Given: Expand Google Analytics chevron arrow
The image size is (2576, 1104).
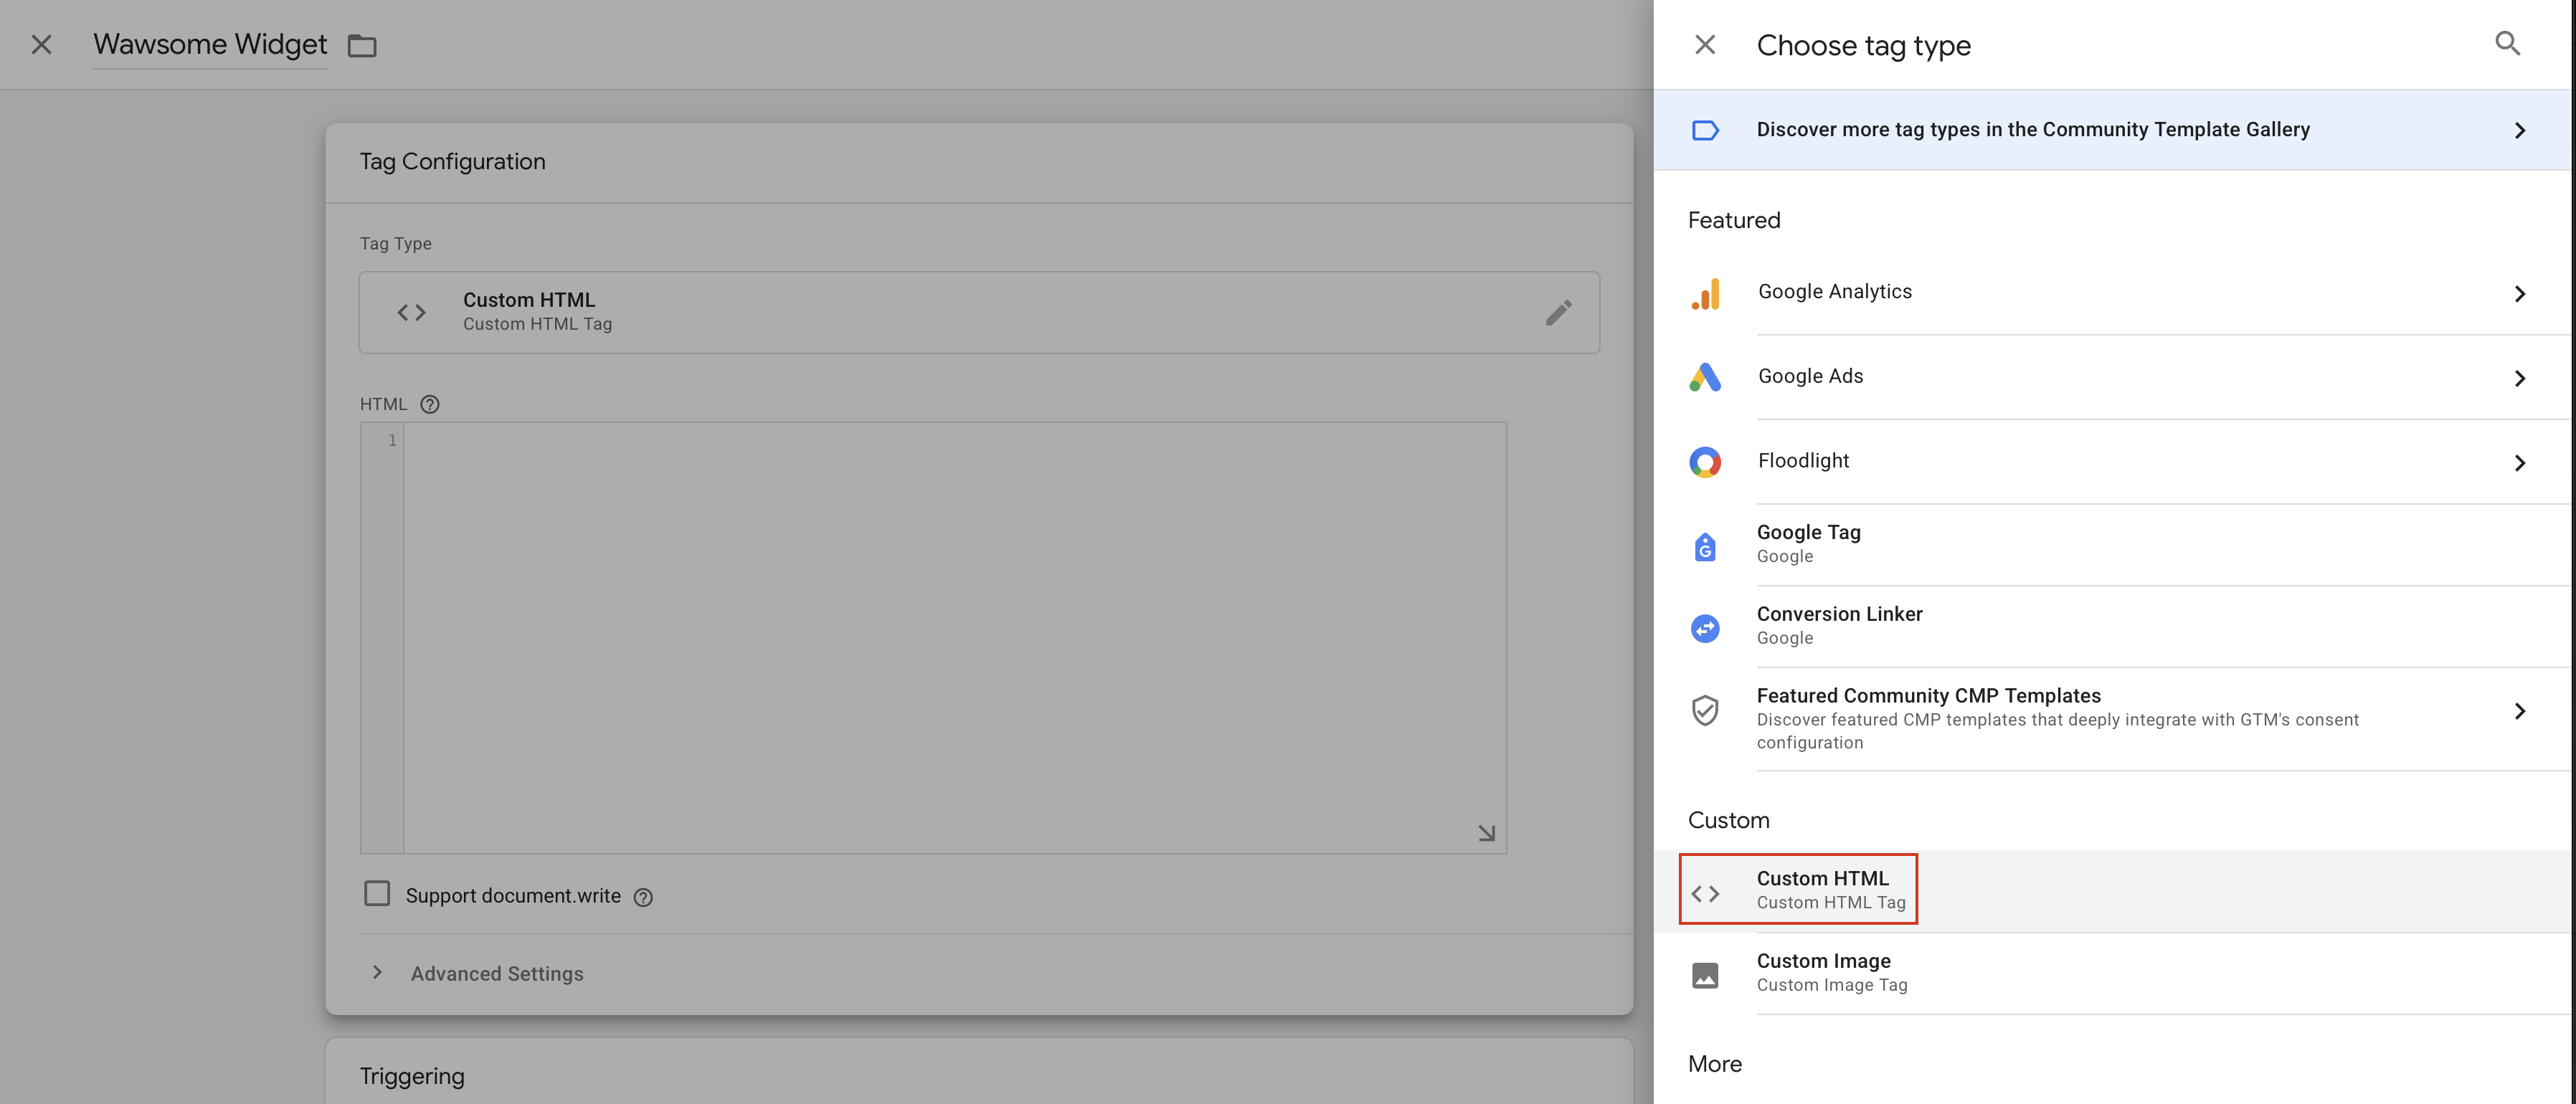Looking at the screenshot, I should 2519,294.
